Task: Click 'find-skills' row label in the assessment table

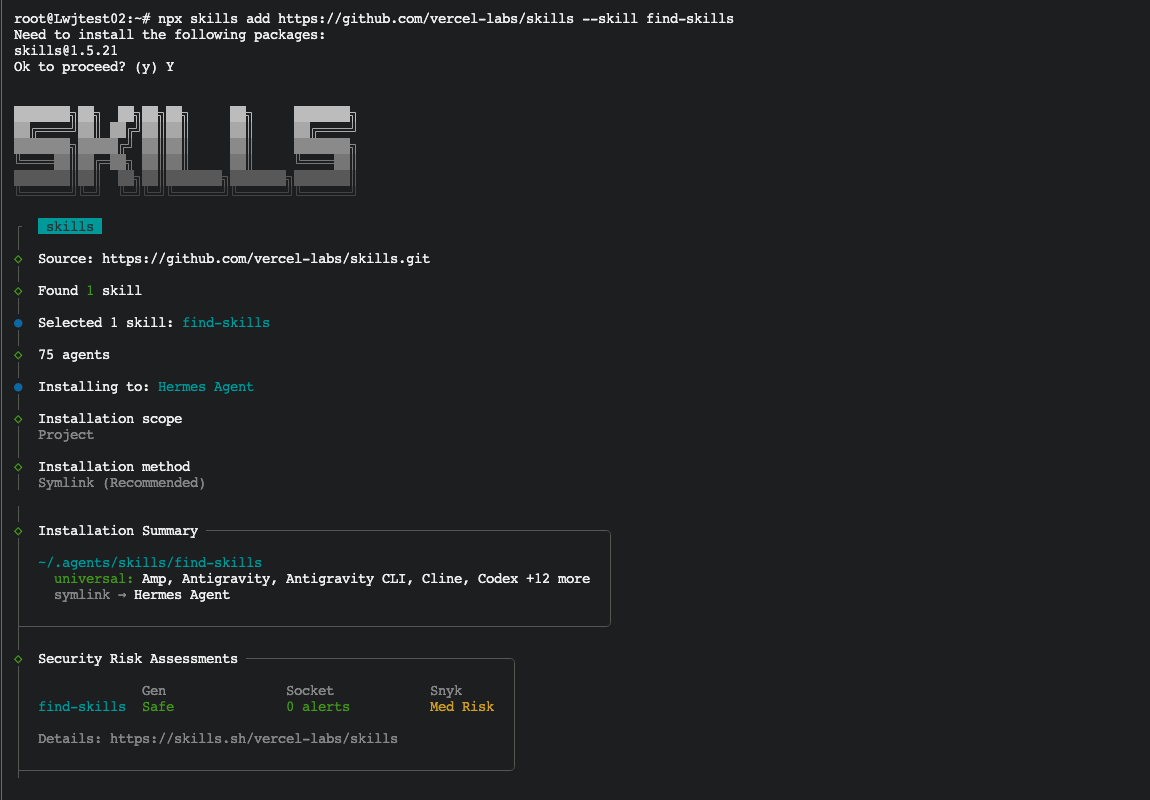Action: point(82,707)
